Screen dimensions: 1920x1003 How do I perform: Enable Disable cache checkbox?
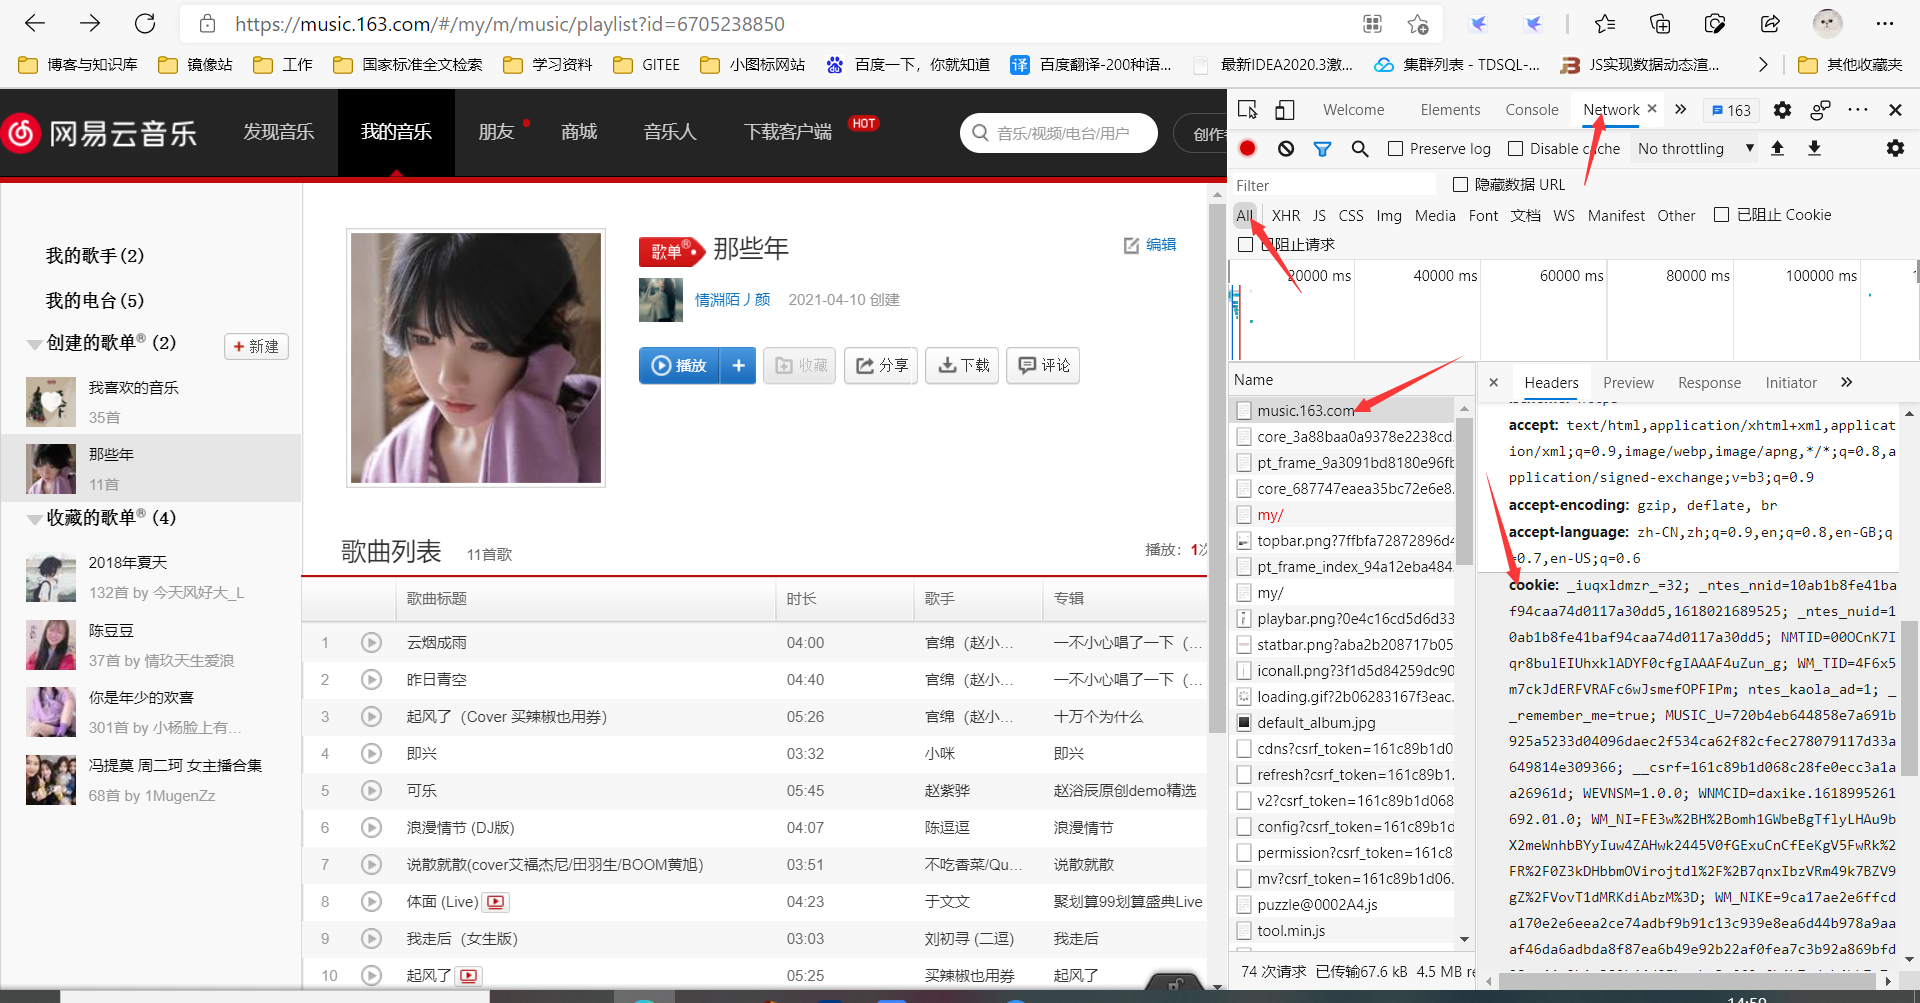[x=1516, y=148]
